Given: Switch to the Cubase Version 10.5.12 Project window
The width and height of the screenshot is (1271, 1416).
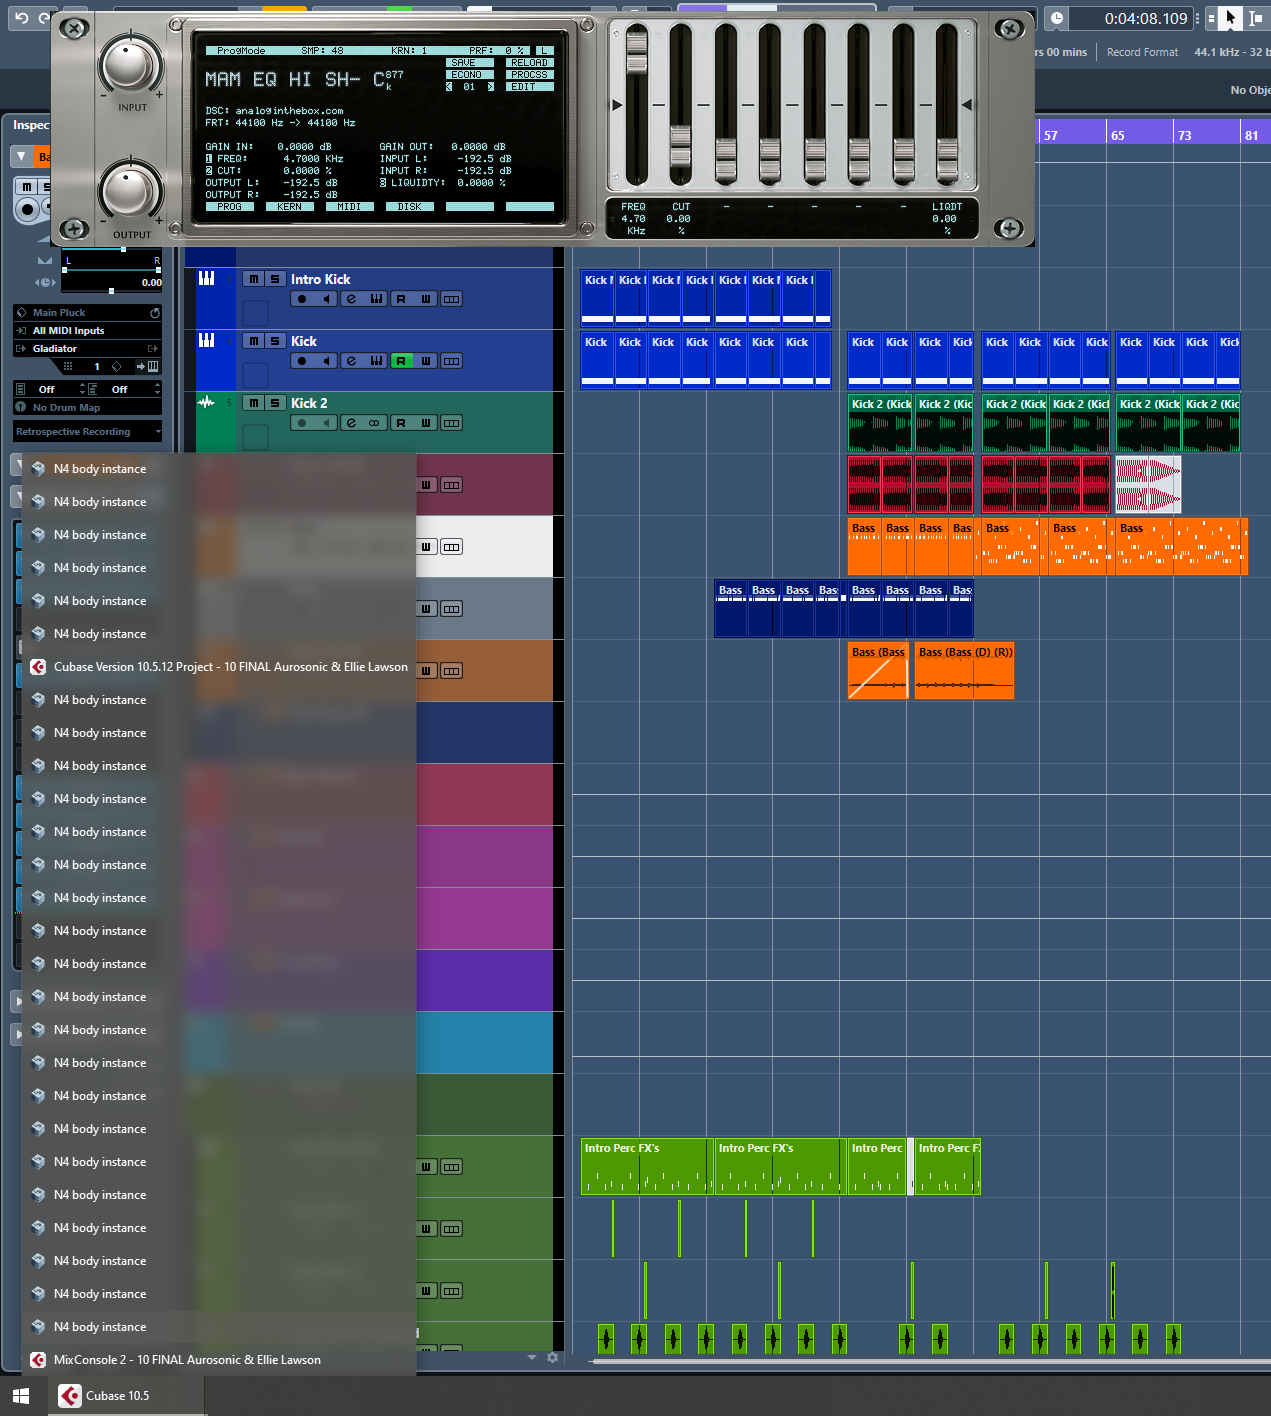Looking at the screenshot, I should (x=219, y=667).
